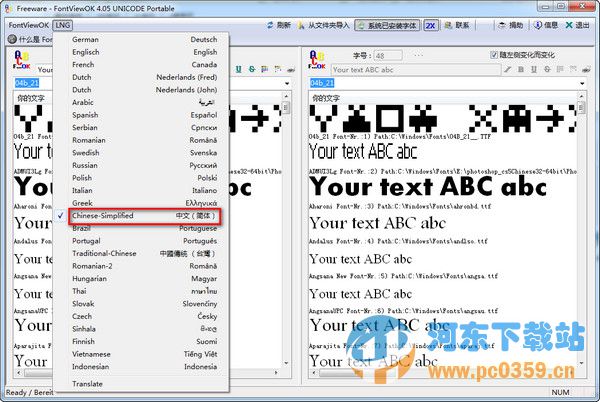
Task: Click the exit (退出) X icon
Action: coord(569,25)
